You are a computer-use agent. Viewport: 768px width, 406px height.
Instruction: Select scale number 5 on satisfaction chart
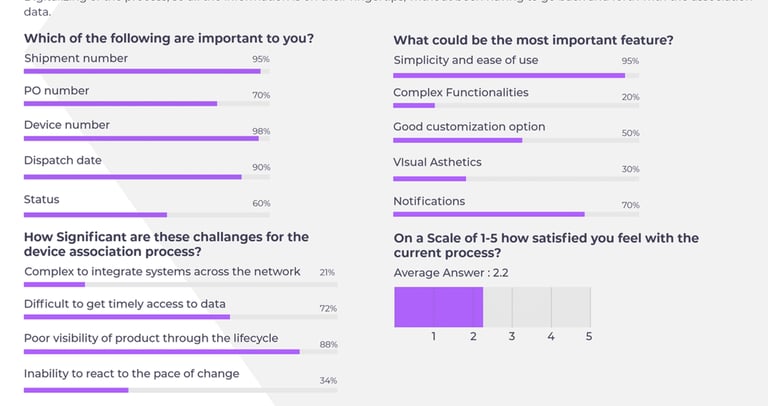pyautogui.click(x=589, y=337)
